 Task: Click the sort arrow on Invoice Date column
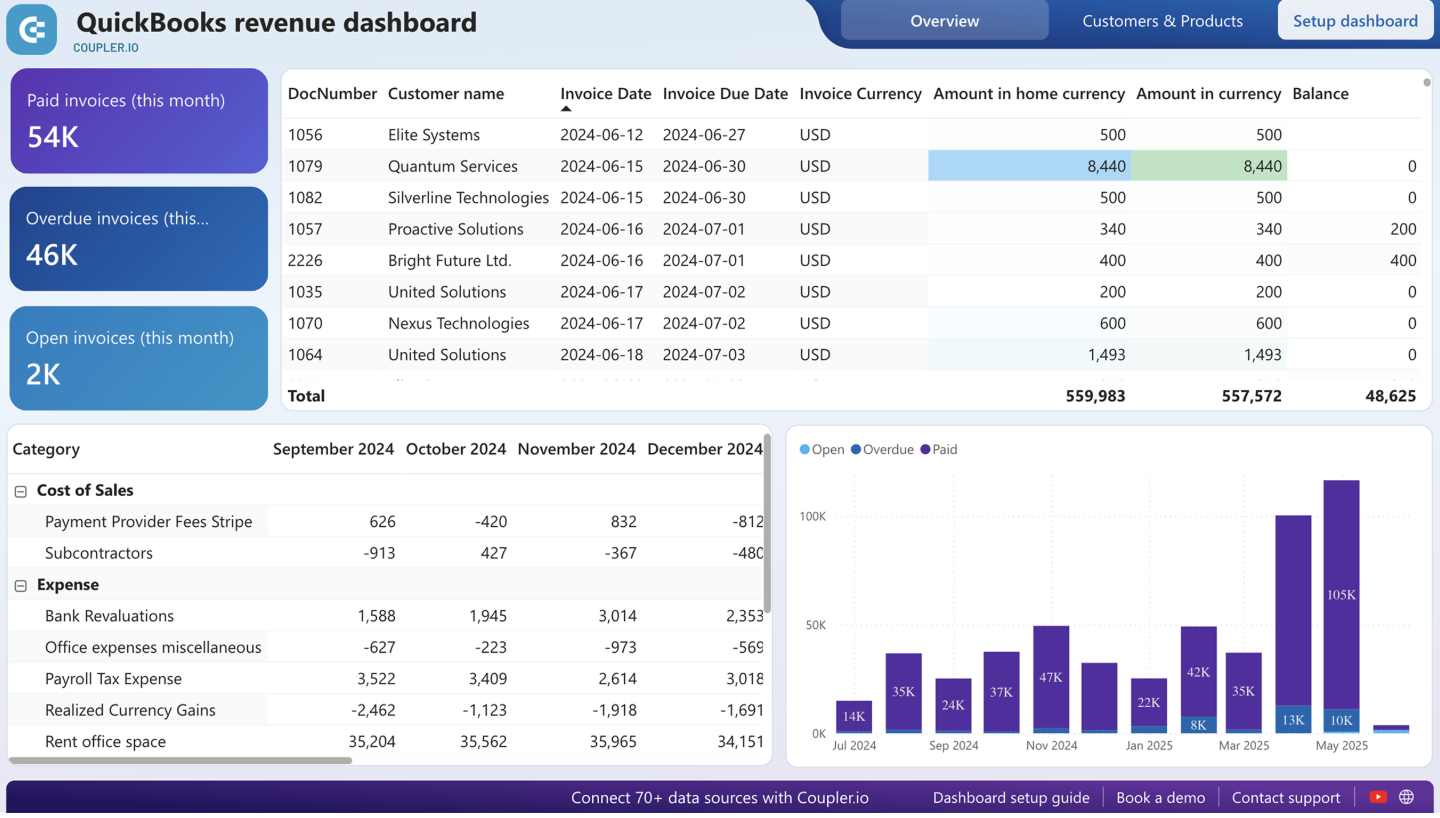tap(563, 110)
